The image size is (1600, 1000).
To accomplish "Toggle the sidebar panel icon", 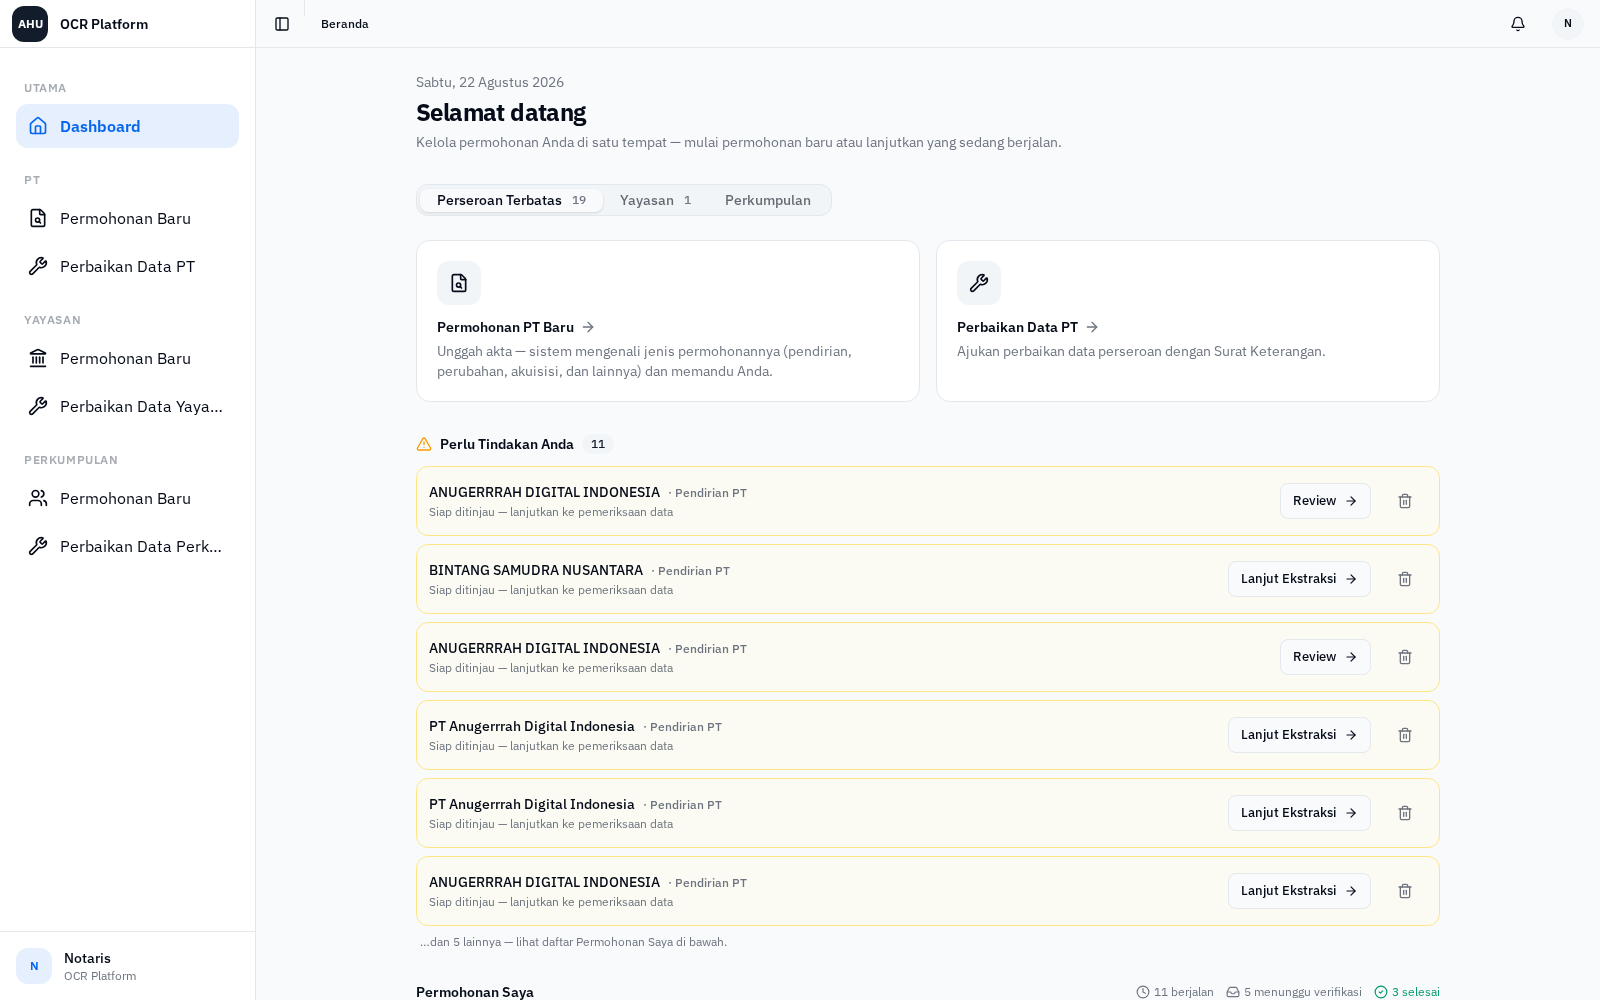I will [282, 24].
